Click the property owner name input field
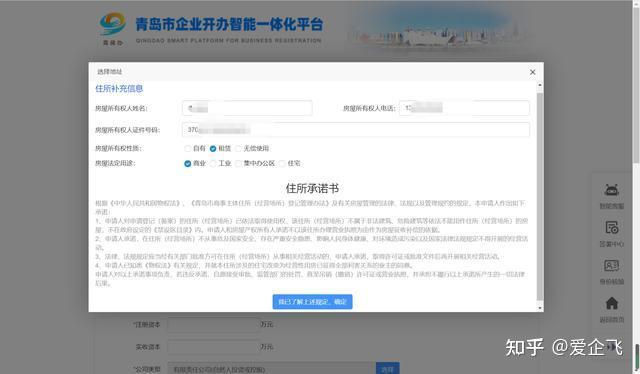 click(x=247, y=108)
